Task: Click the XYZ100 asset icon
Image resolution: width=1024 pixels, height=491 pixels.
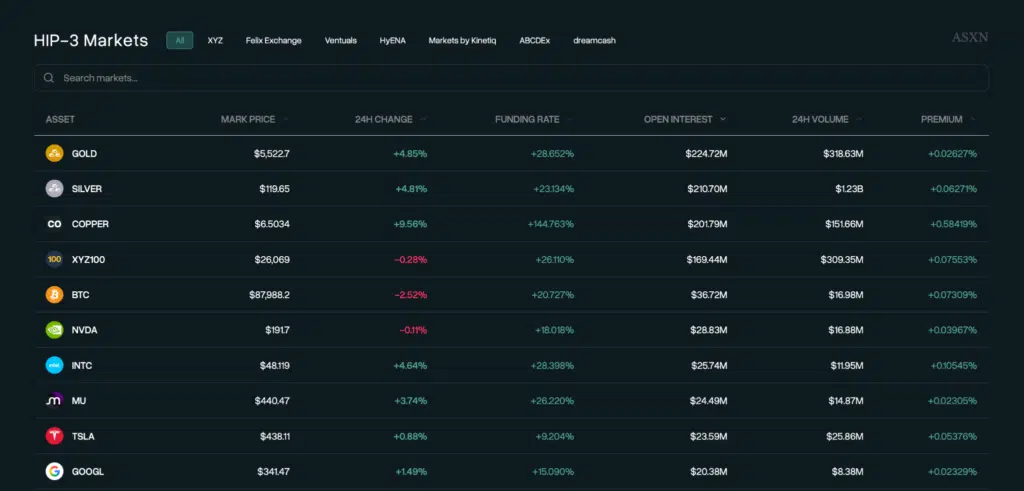Action: click(54, 260)
